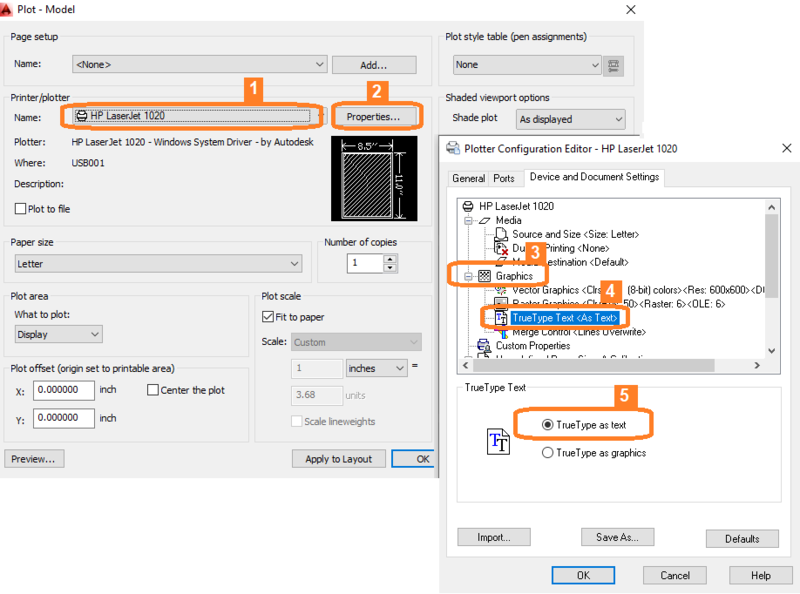
Task: Switch to the Ports tab
Action: point(504,178)
